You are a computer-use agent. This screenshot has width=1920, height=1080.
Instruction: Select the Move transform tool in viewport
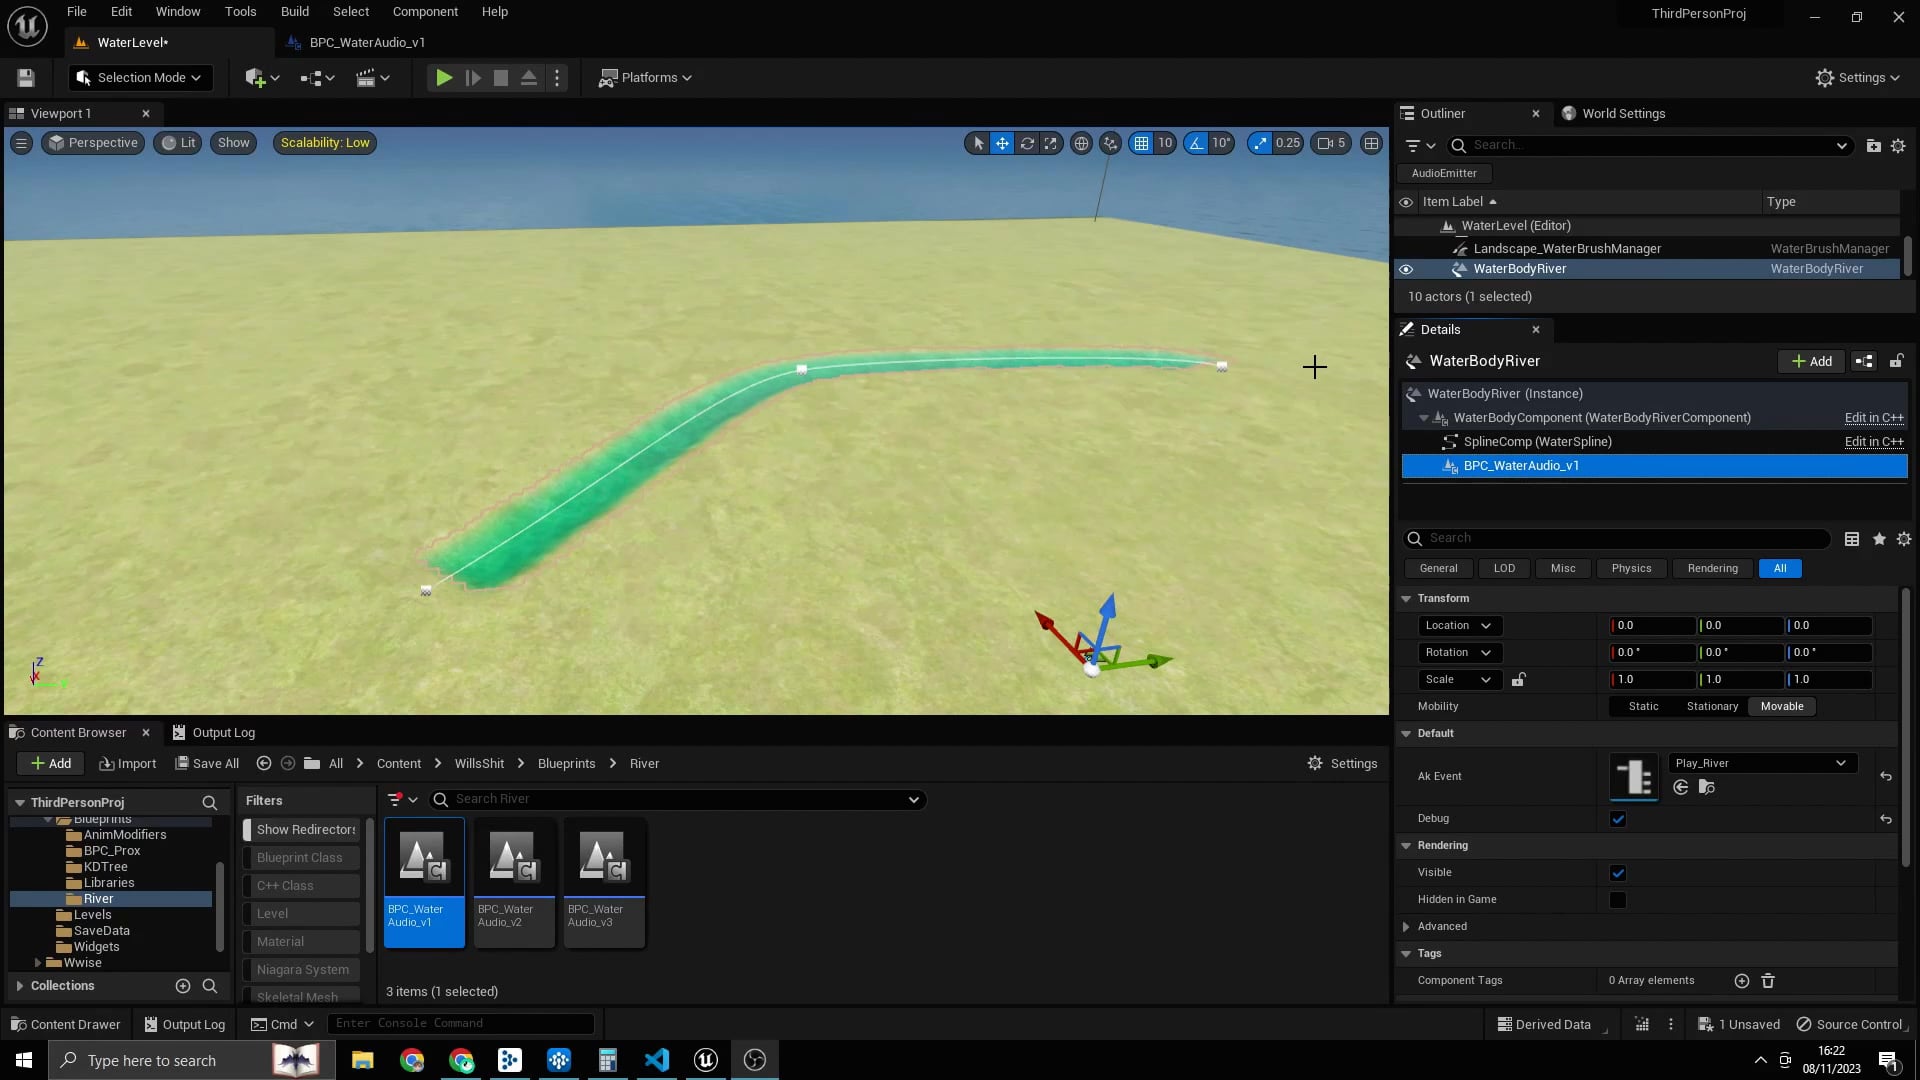click(x=1002, y=143)
